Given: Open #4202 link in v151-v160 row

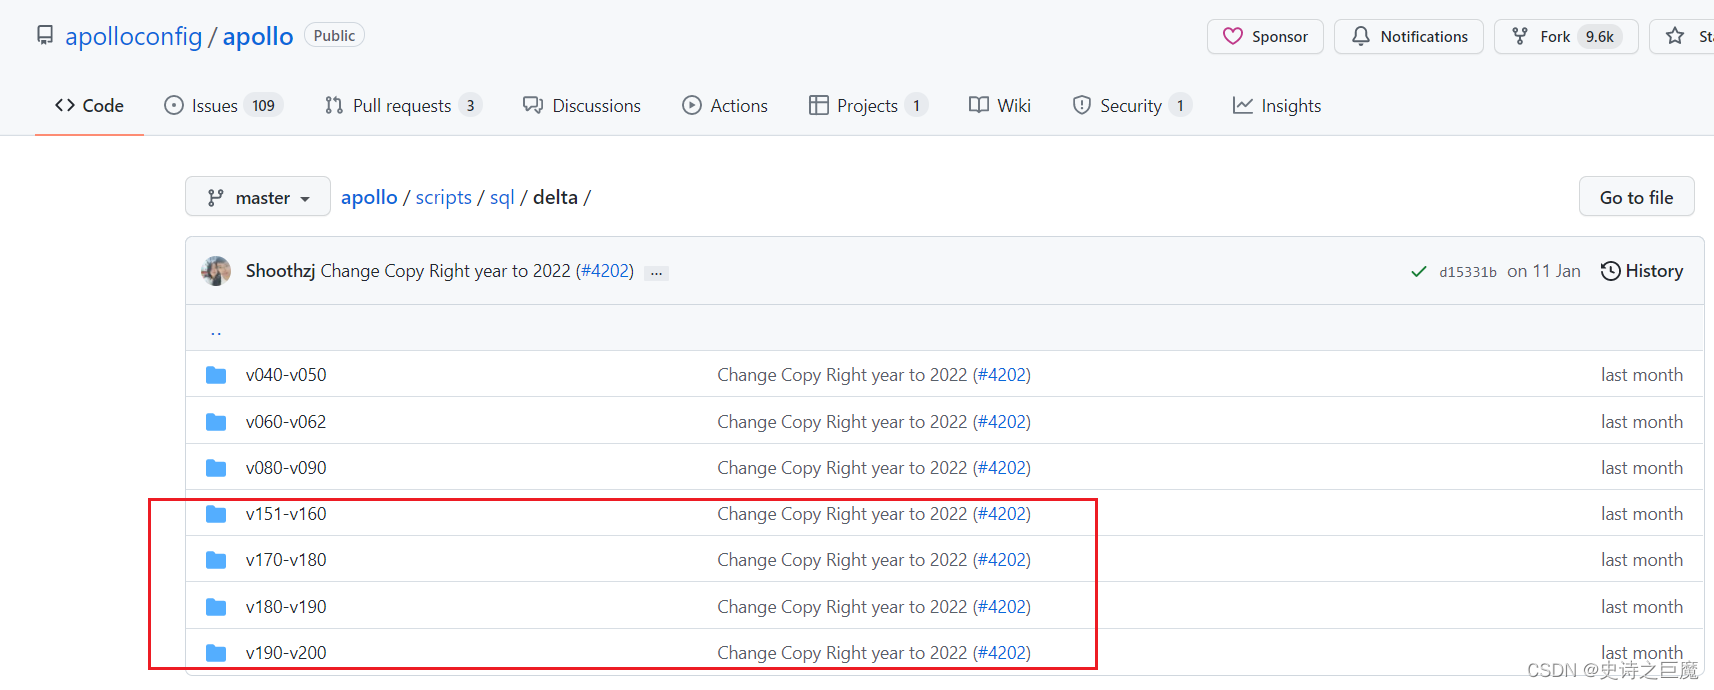Looking at the screenshot, I should pyautogui.click(x=1002, y=514).
